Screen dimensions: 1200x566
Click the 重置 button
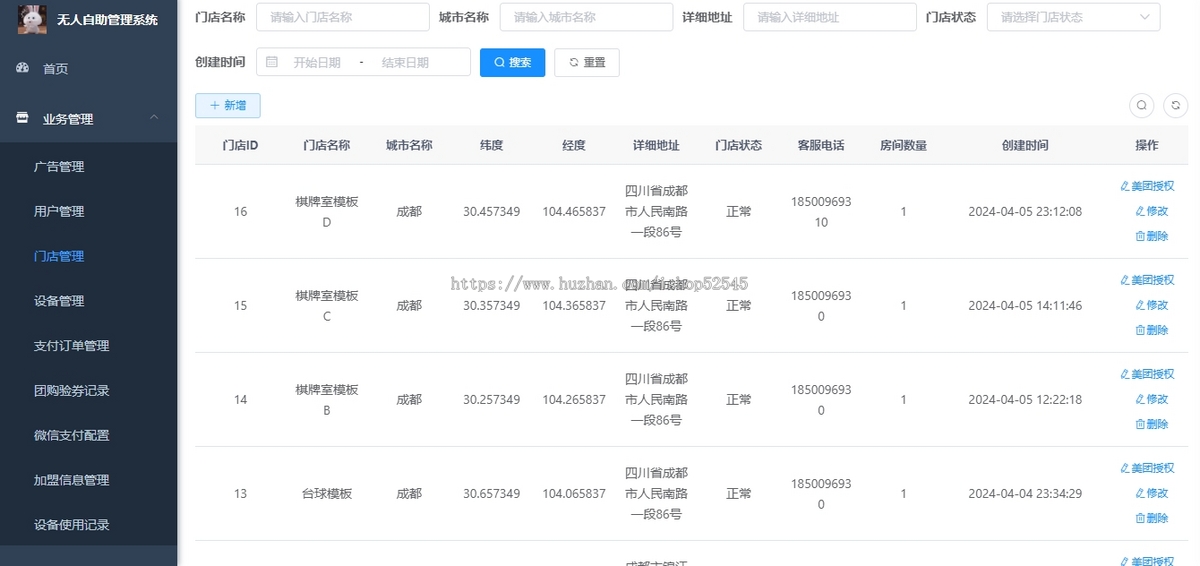pyautogui.click(x=587, y=62)
